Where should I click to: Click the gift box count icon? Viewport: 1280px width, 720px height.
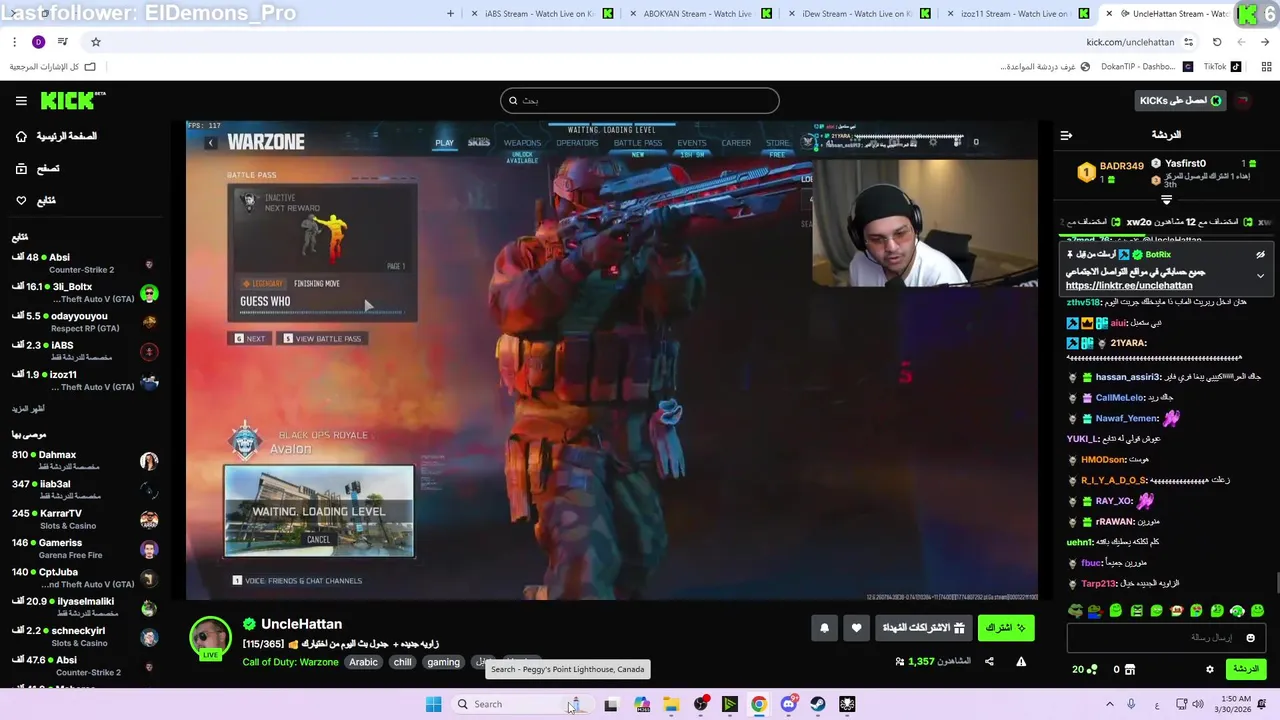click(x=1124, y=669)
